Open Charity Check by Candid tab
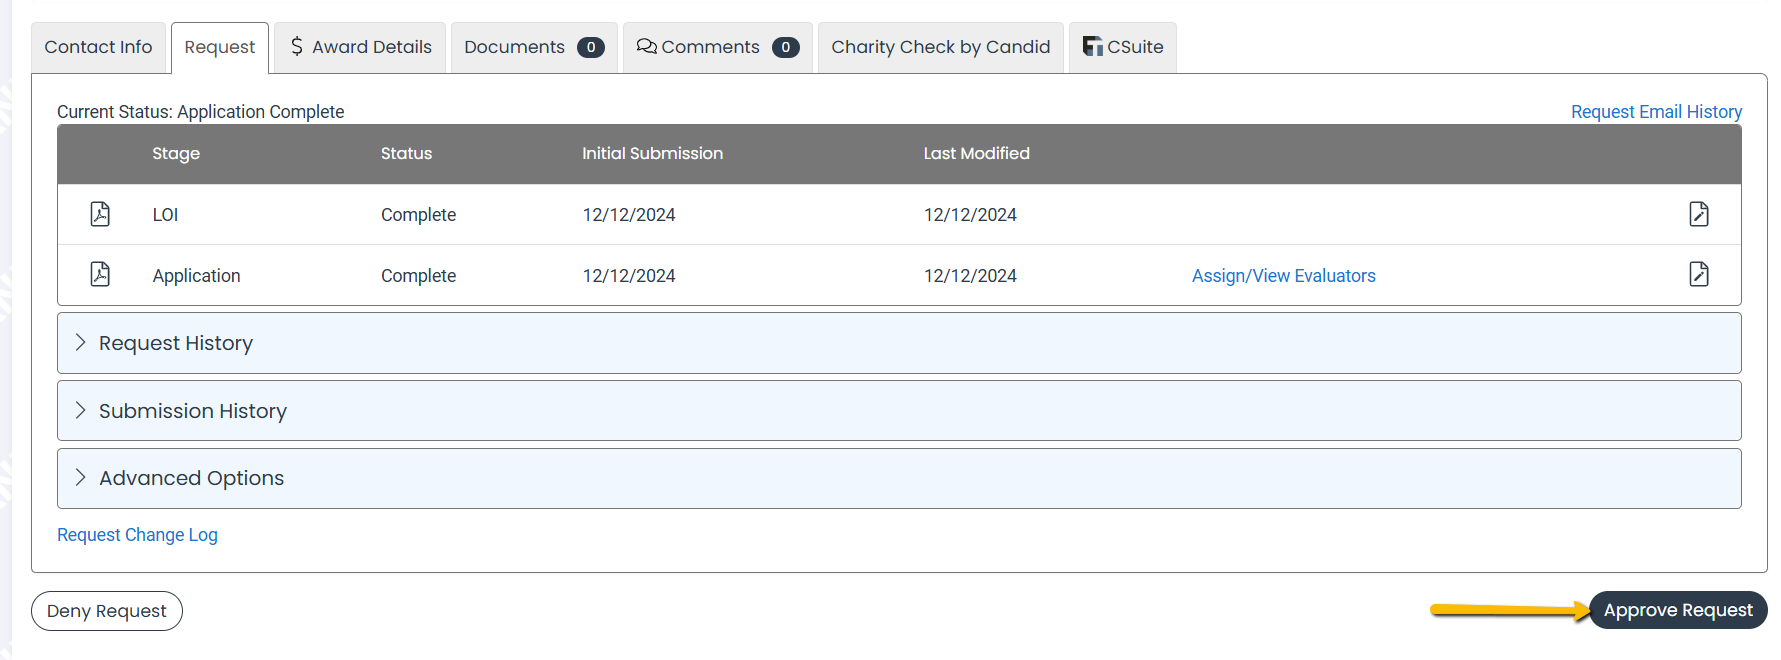 [x=940, y=47]
